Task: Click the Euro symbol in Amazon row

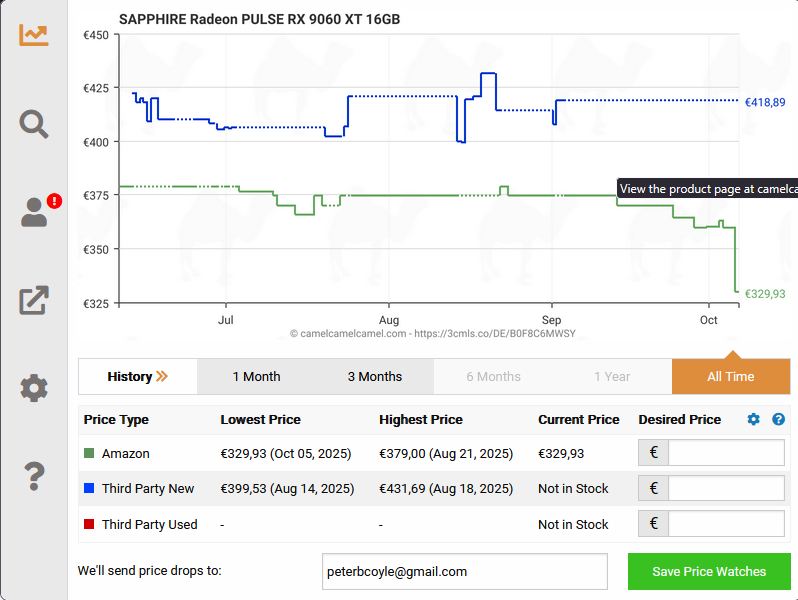Action: click(x=653, y=452)
